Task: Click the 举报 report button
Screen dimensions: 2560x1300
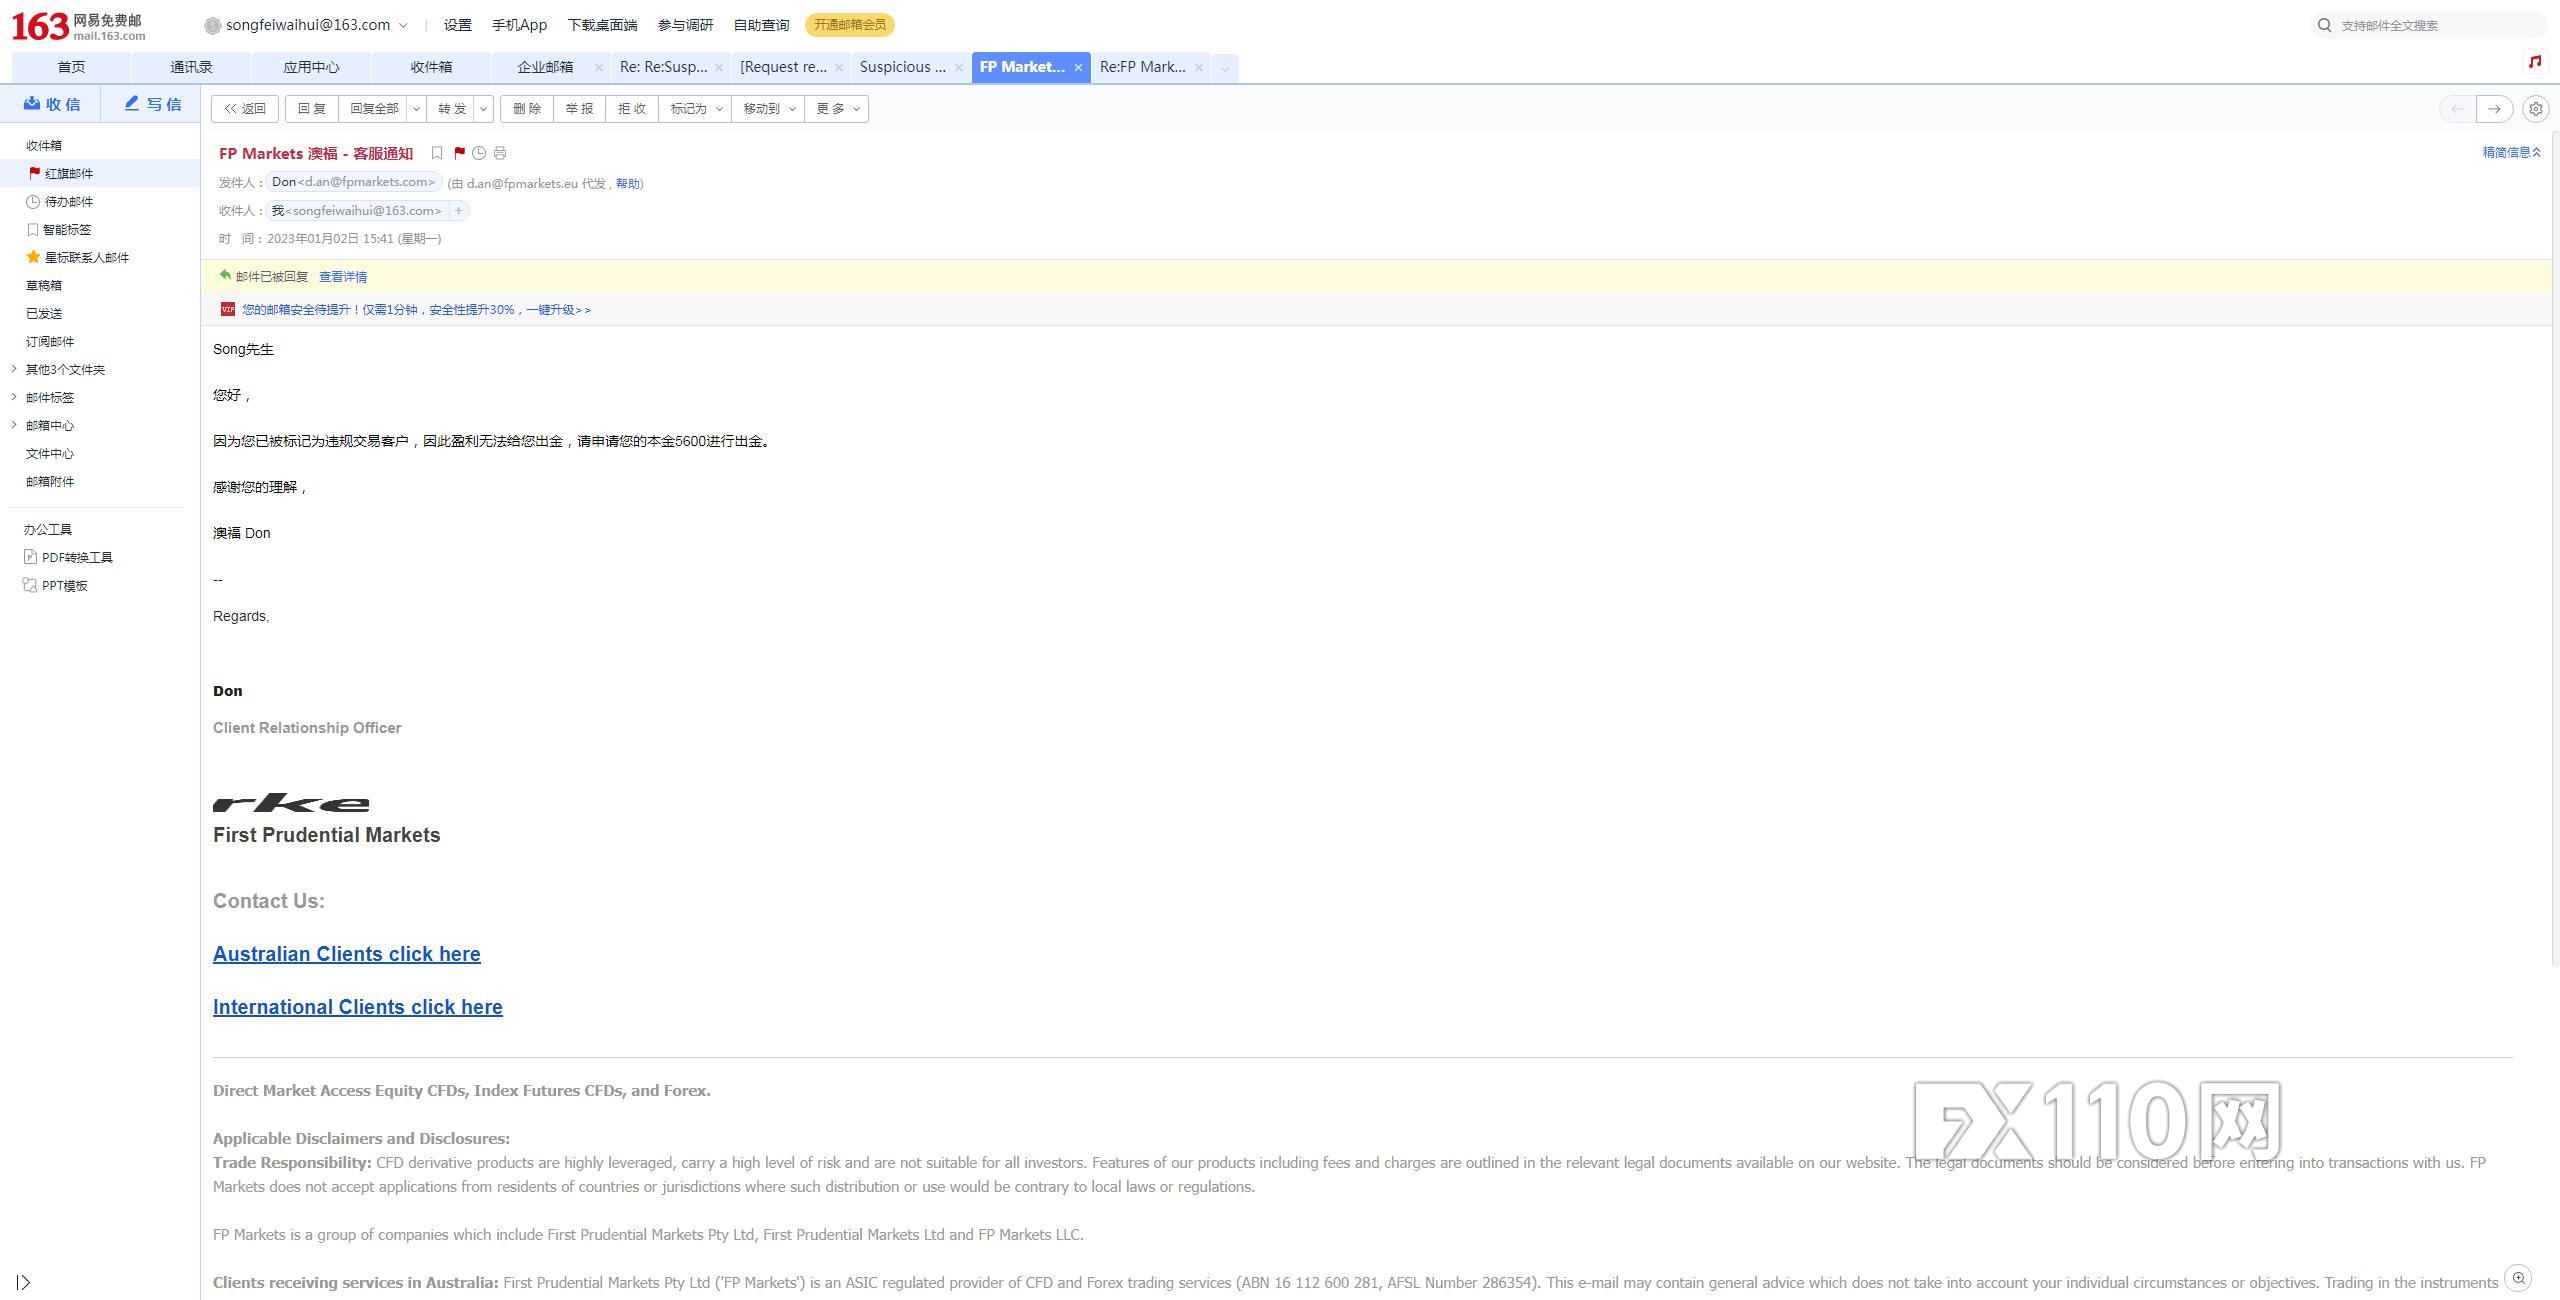Action: point(579,109)
